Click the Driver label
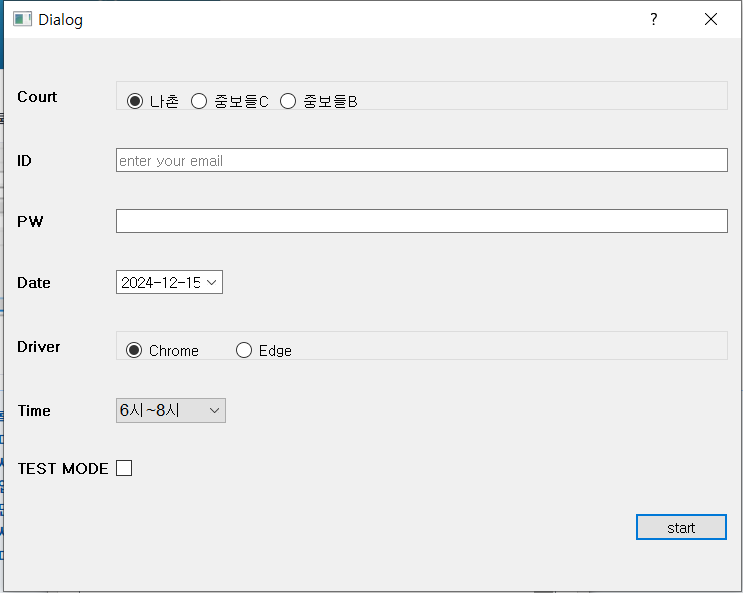743x593 pixels. [38, 347]
